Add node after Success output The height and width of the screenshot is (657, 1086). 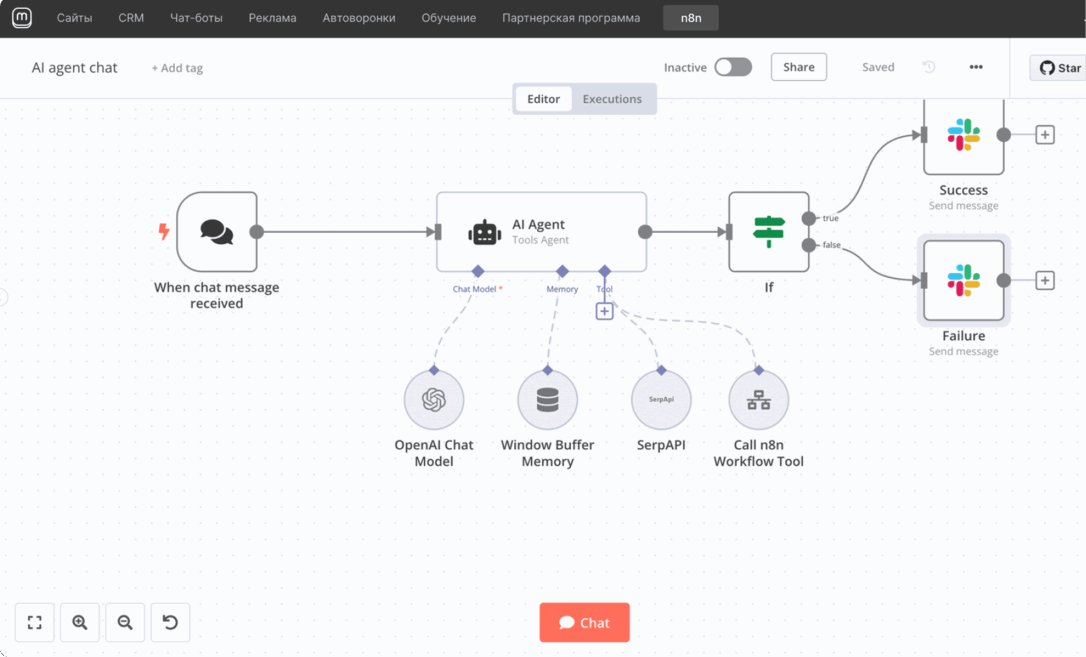[1044, 135]
